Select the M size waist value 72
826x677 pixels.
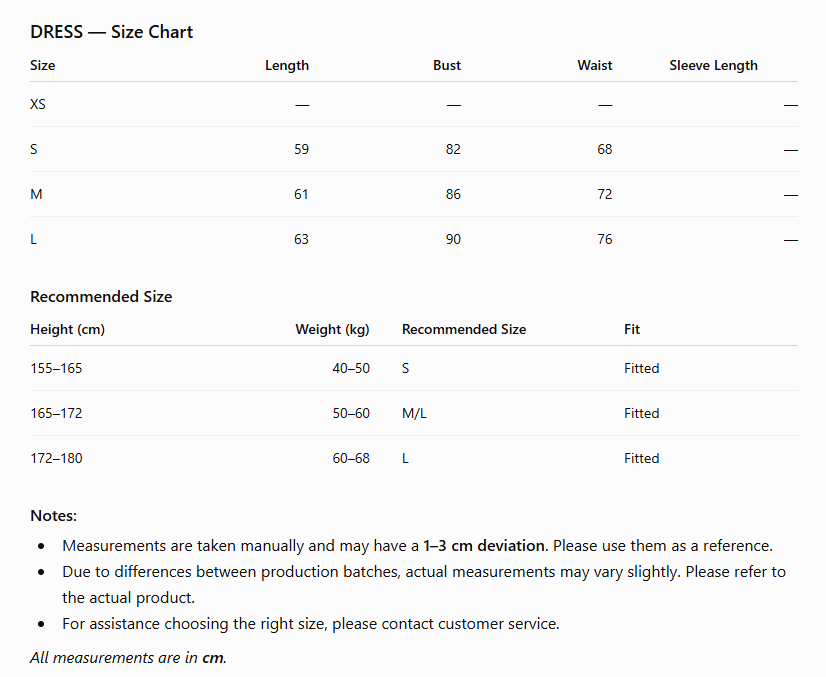(x=605, y=194)
